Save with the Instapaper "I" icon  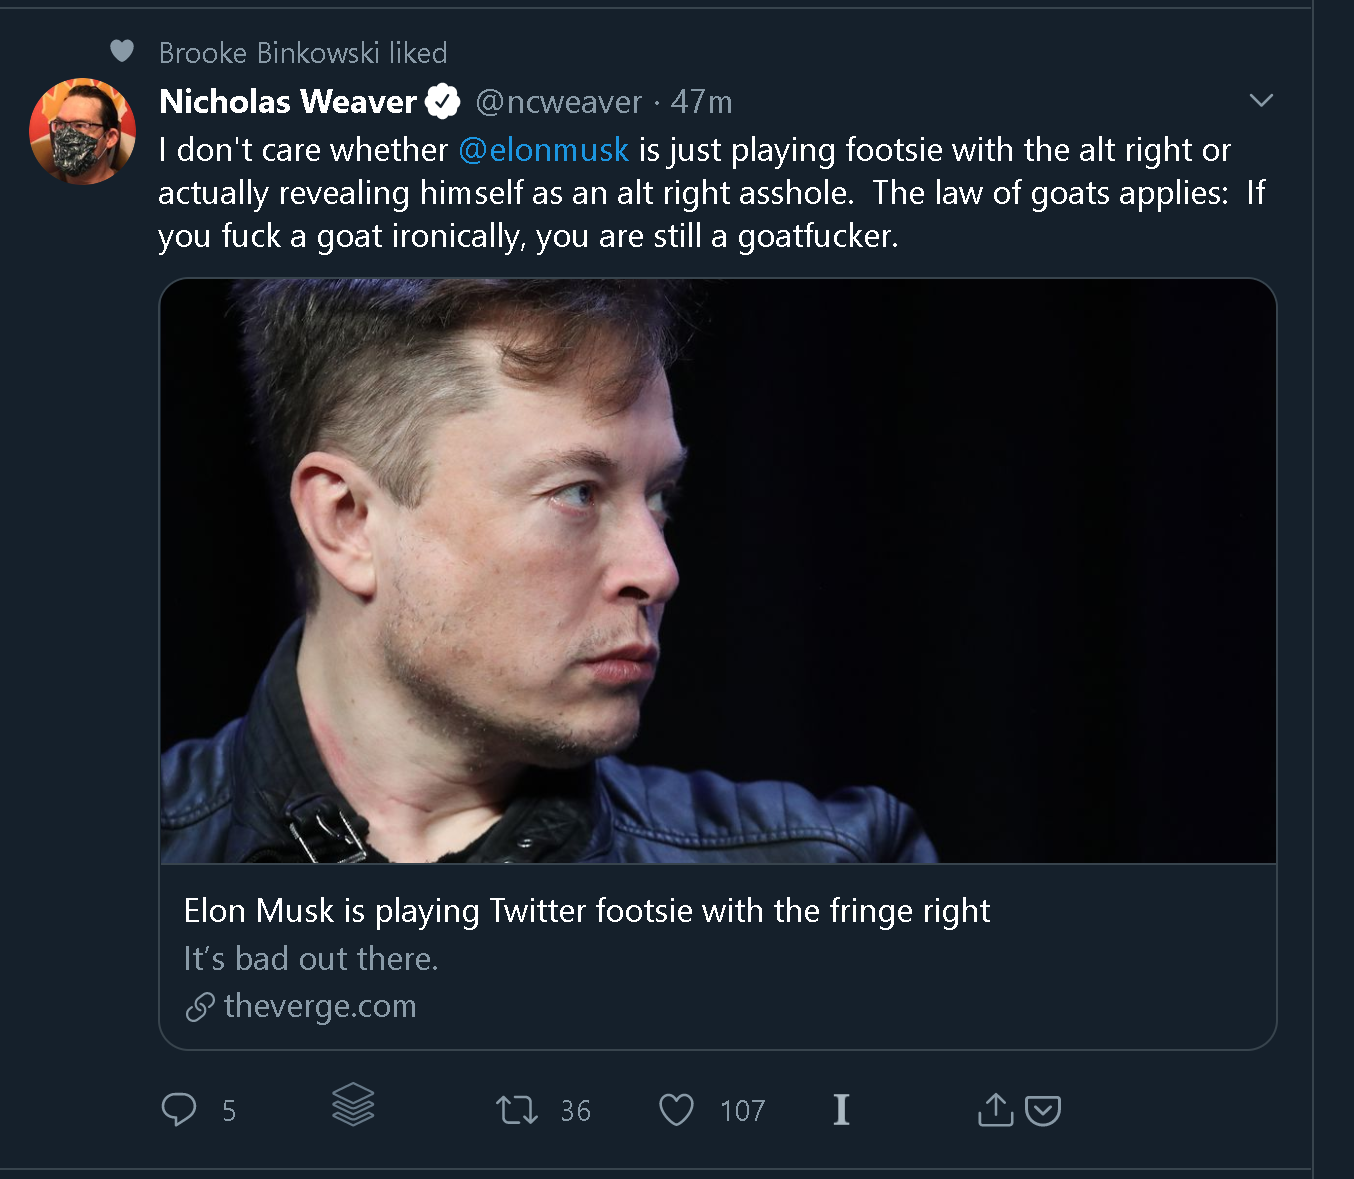[841, 1110]
